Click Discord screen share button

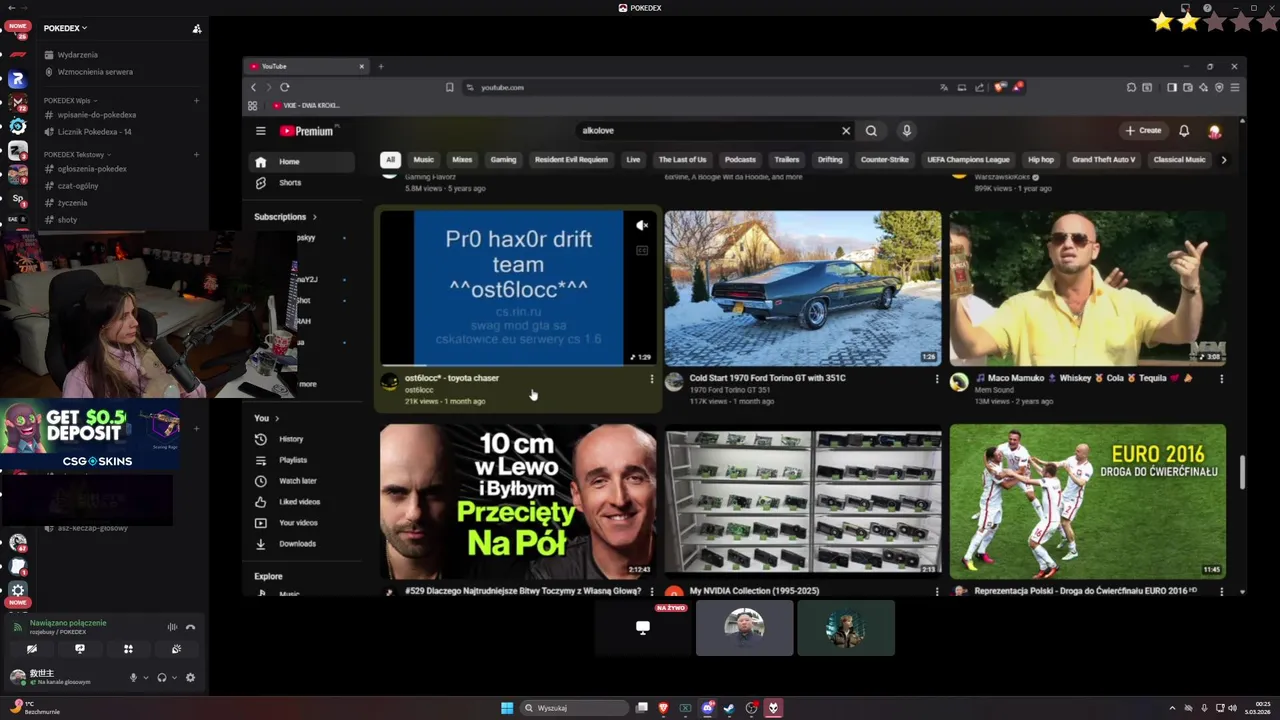(x=80, y=649)
